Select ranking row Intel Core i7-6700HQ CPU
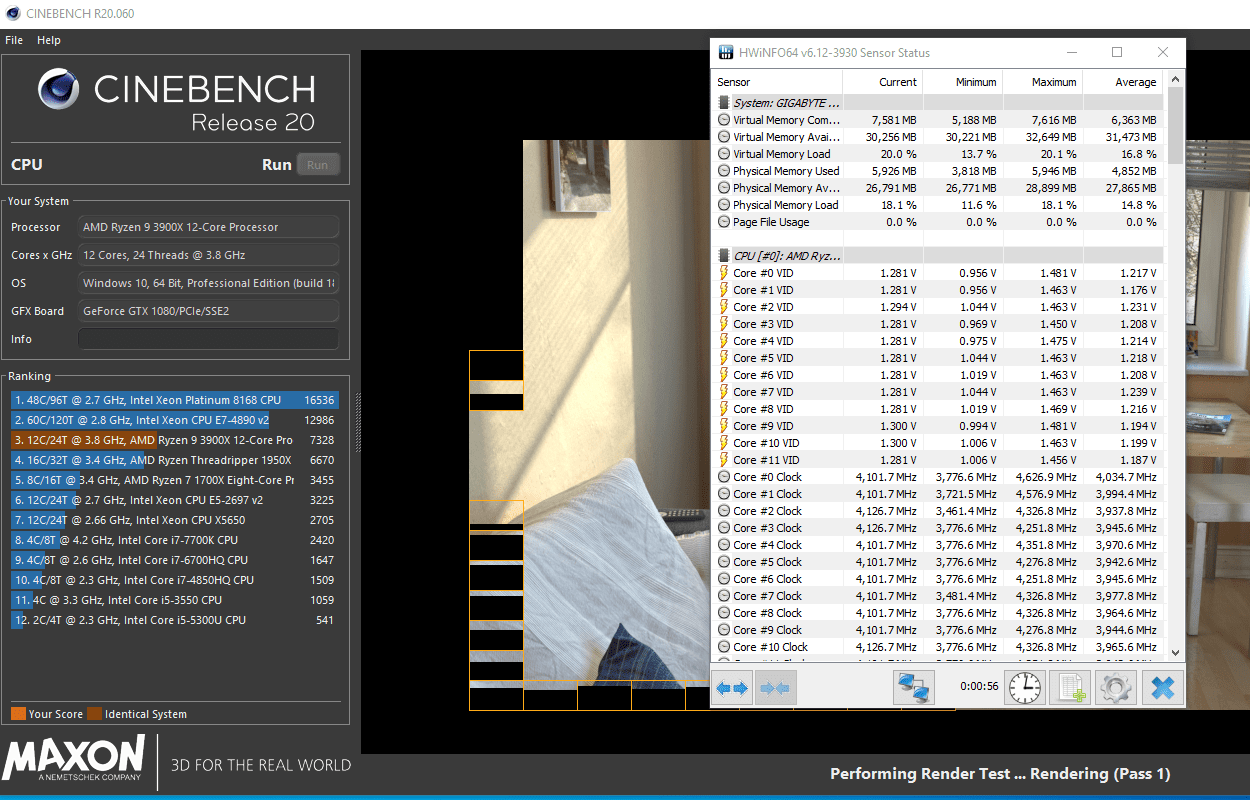 (x=175, y=560)
